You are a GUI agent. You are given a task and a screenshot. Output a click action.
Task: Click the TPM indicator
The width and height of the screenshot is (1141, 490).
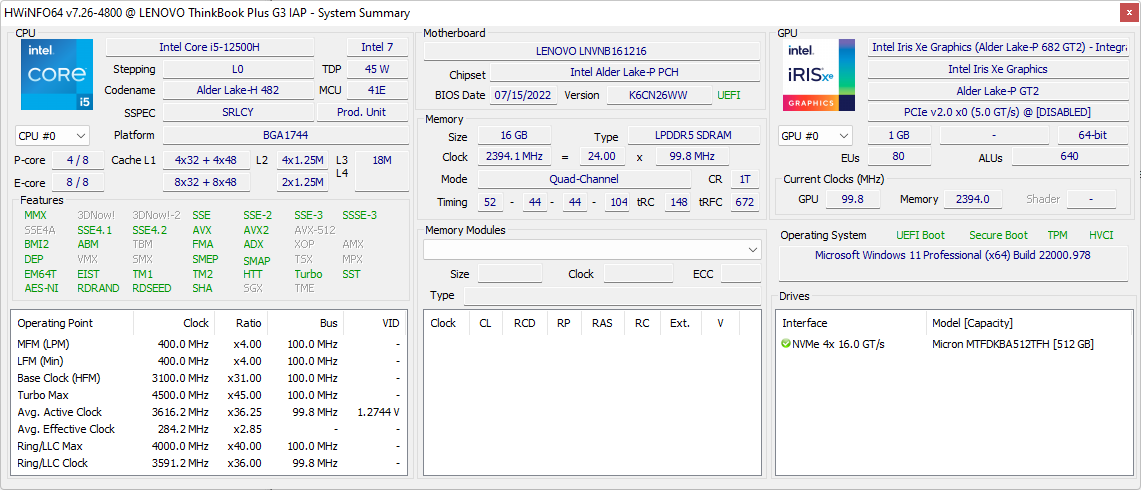coord(1057,235)
